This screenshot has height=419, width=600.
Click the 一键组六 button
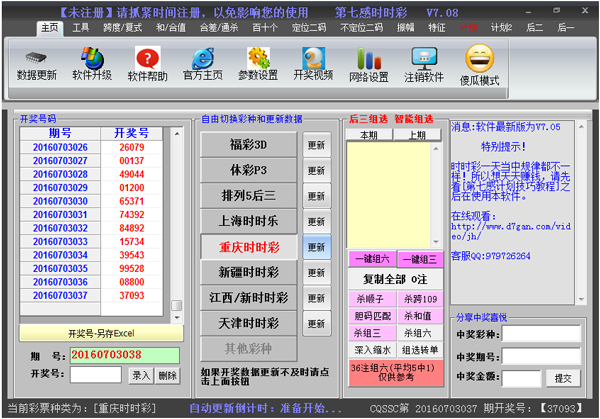[372, 259]
